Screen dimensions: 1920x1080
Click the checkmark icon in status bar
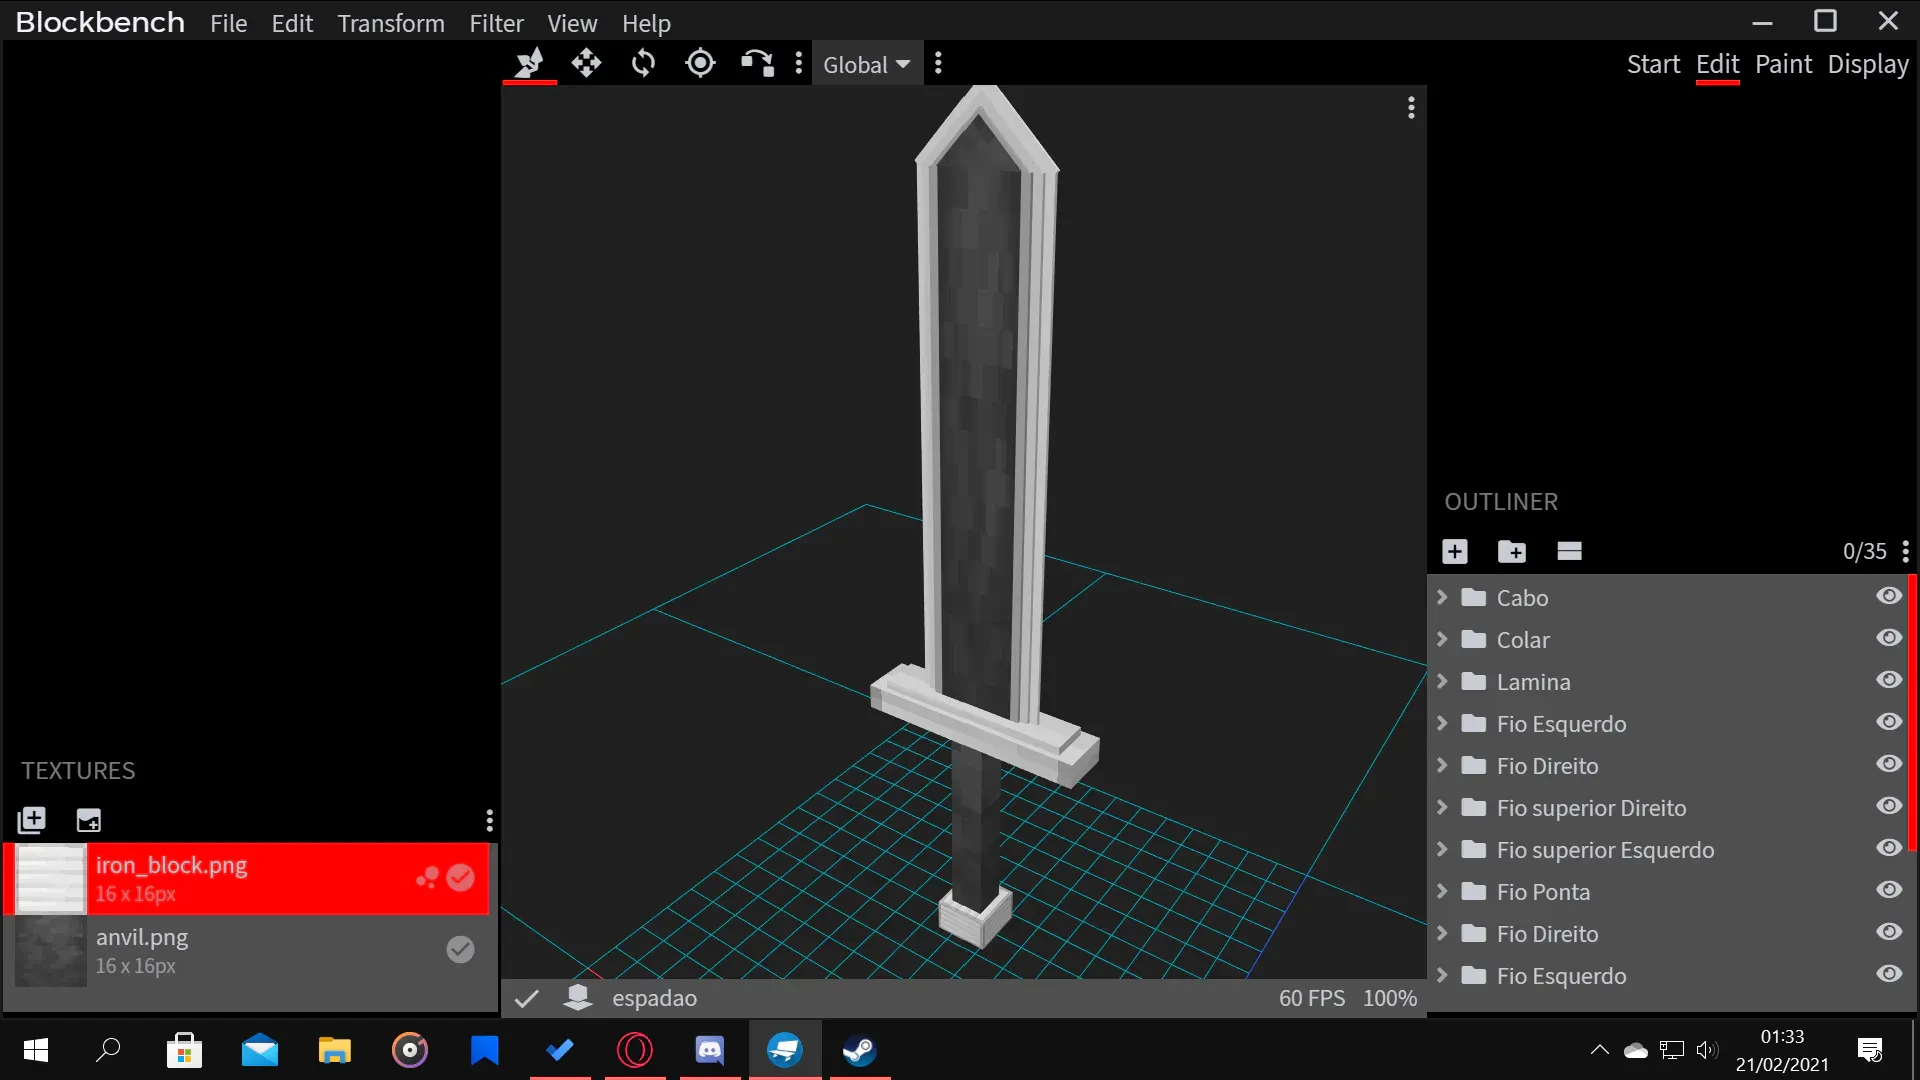pos(527,998)
